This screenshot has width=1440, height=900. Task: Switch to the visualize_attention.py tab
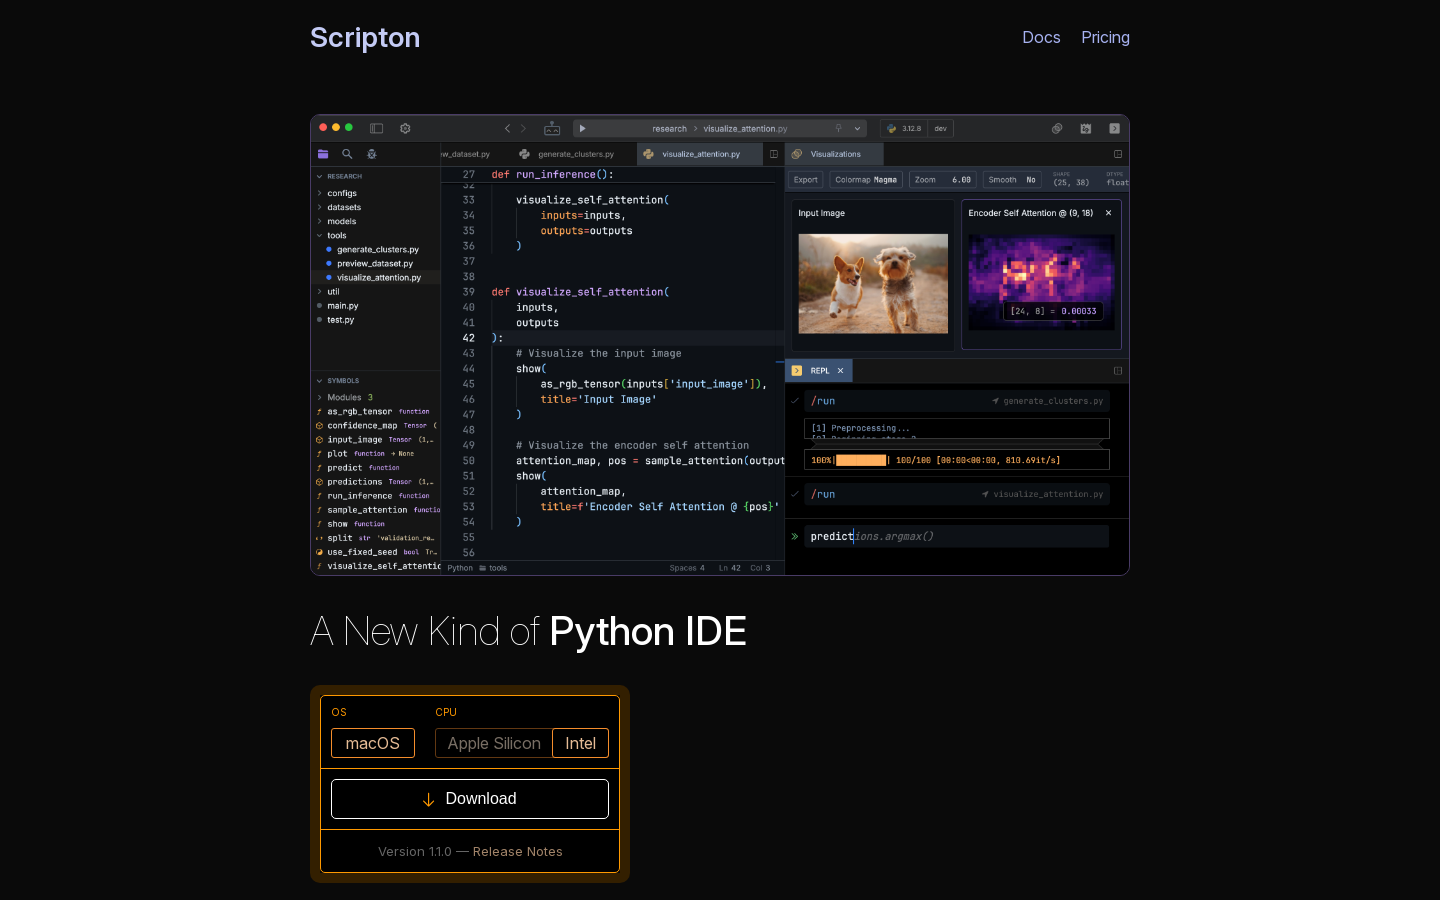[700, 154]
